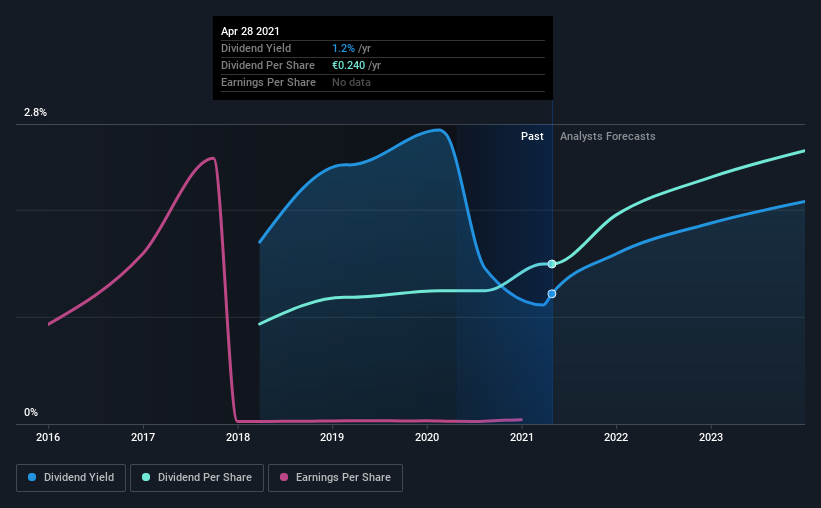Image resolution: width=821 pixels, height=508 pixels.
Task: Click the 'Past' label on the chart
Action: [532, 136]
